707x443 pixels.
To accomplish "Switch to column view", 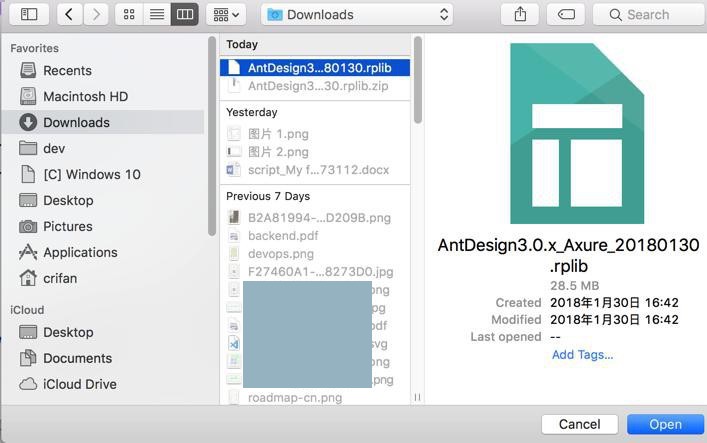I will [x=185, y=14].
